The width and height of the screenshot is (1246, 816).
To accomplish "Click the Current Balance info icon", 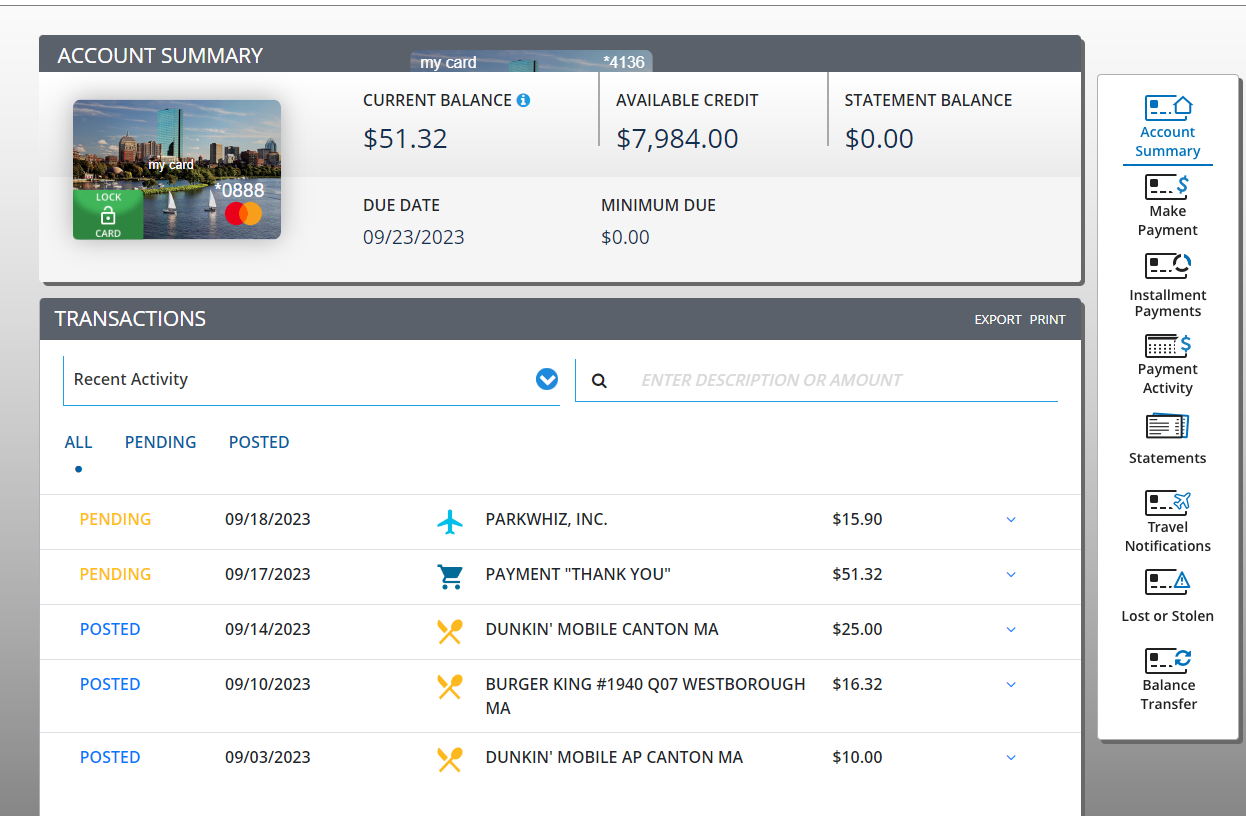I will point(523,100).
